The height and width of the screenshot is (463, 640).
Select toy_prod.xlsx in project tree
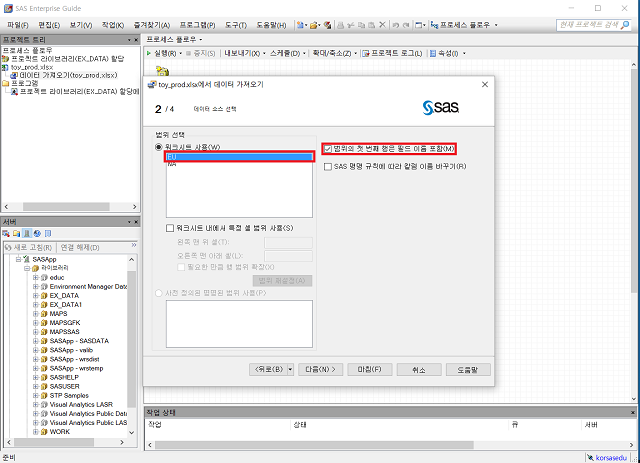click(32, 67)
